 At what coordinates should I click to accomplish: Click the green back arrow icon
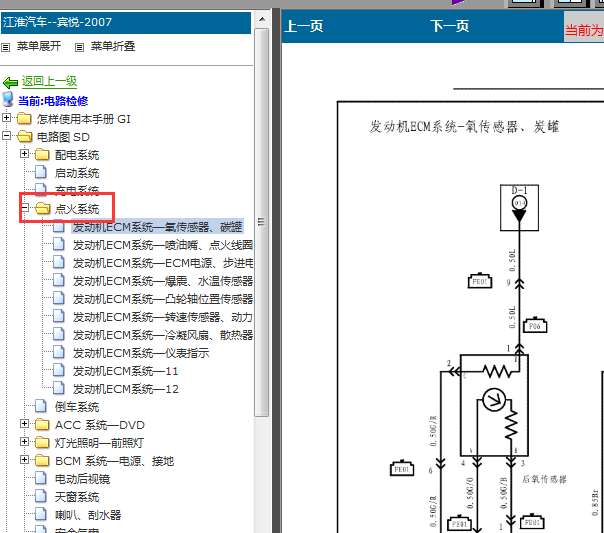pos(10,82)
